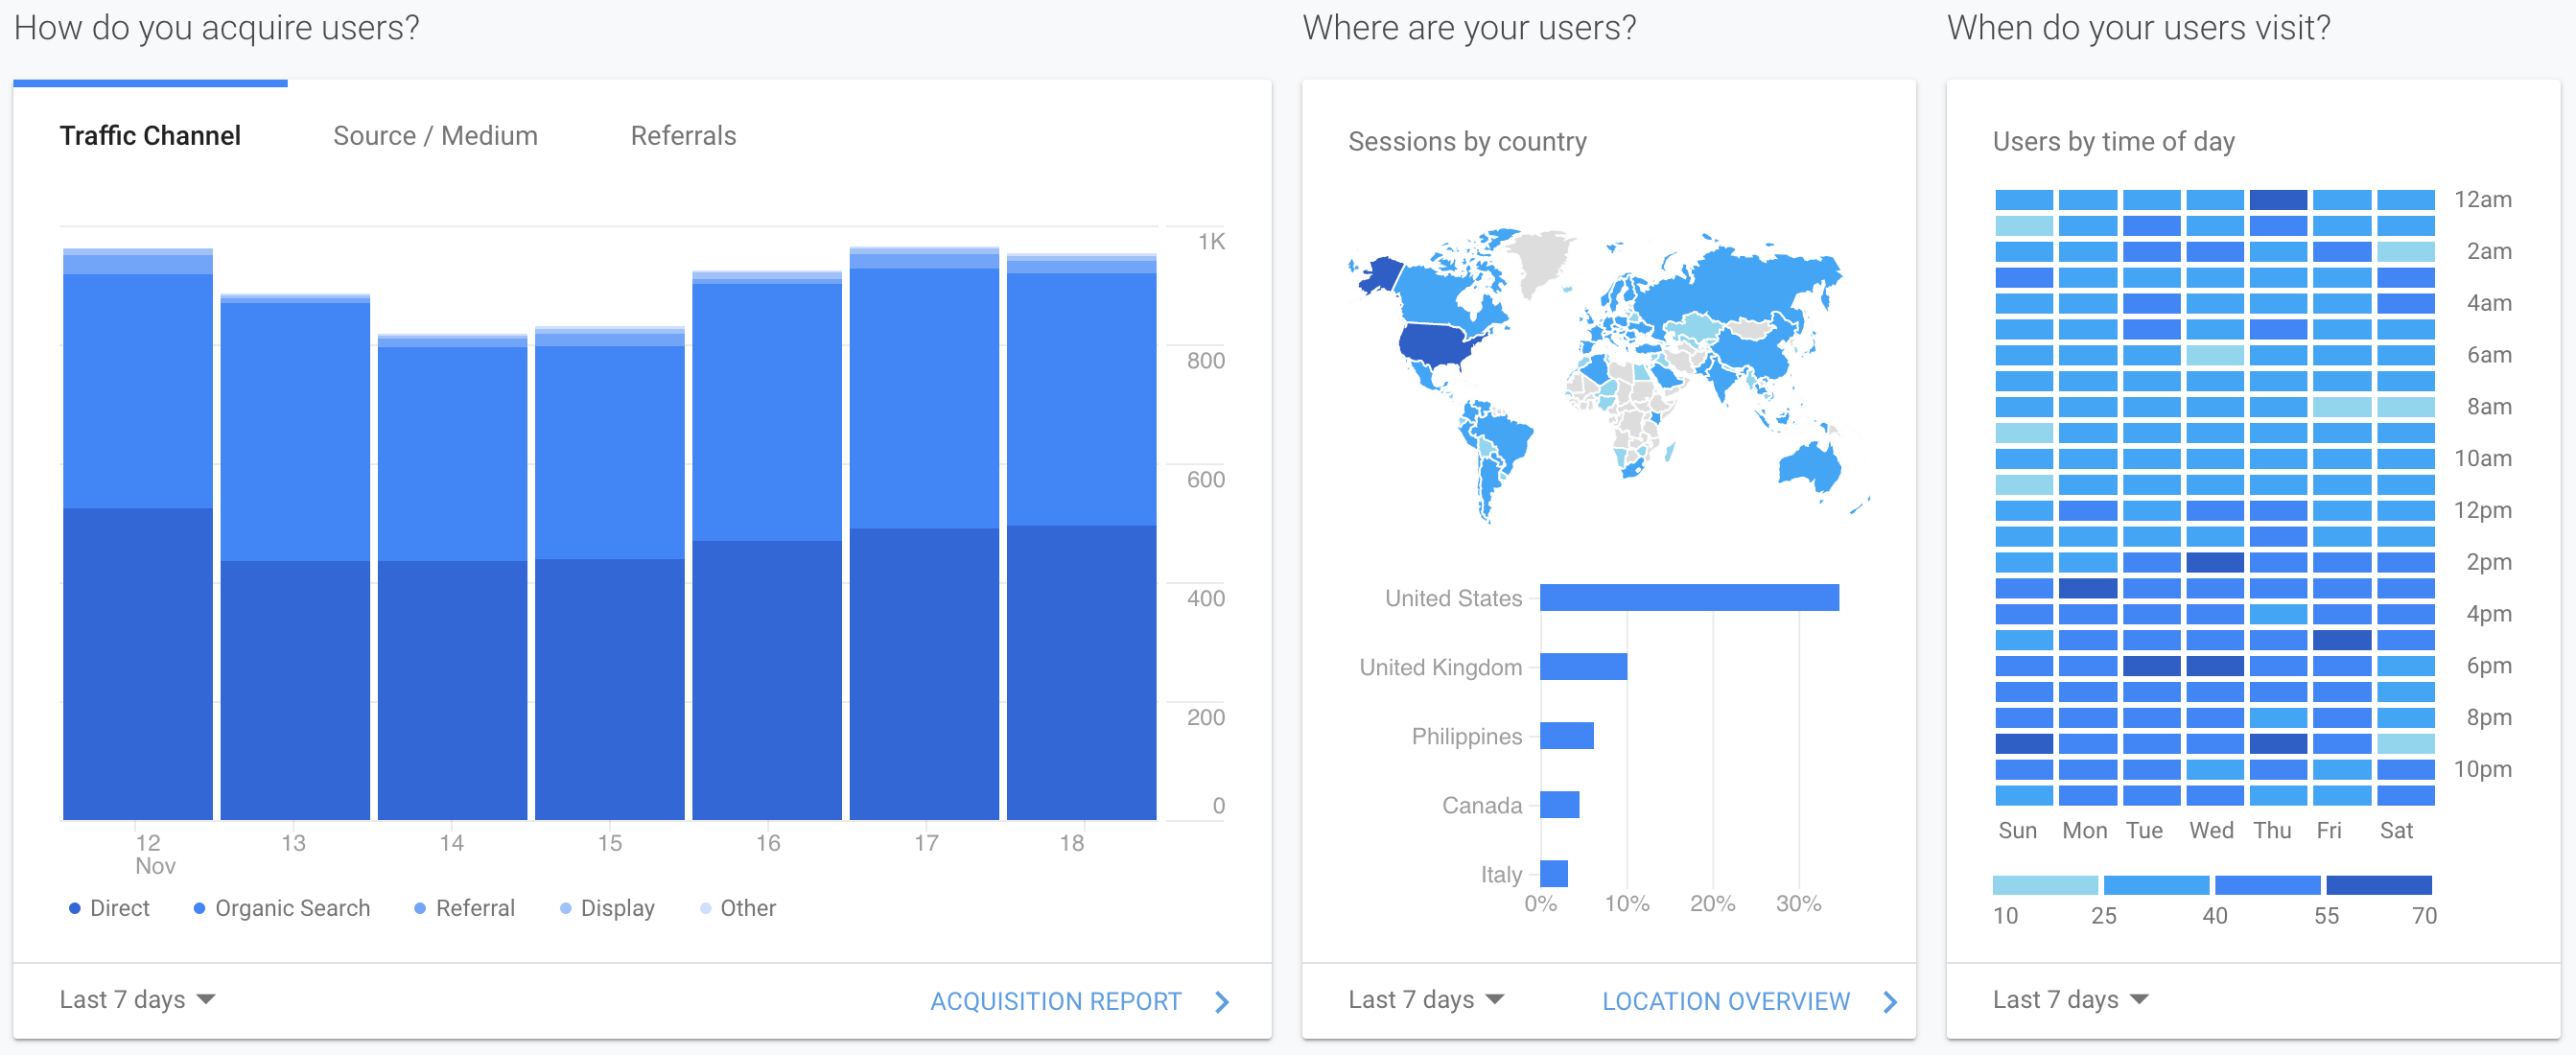
Task: Click the Philippines sessions bar
Action: point(1567,736)
